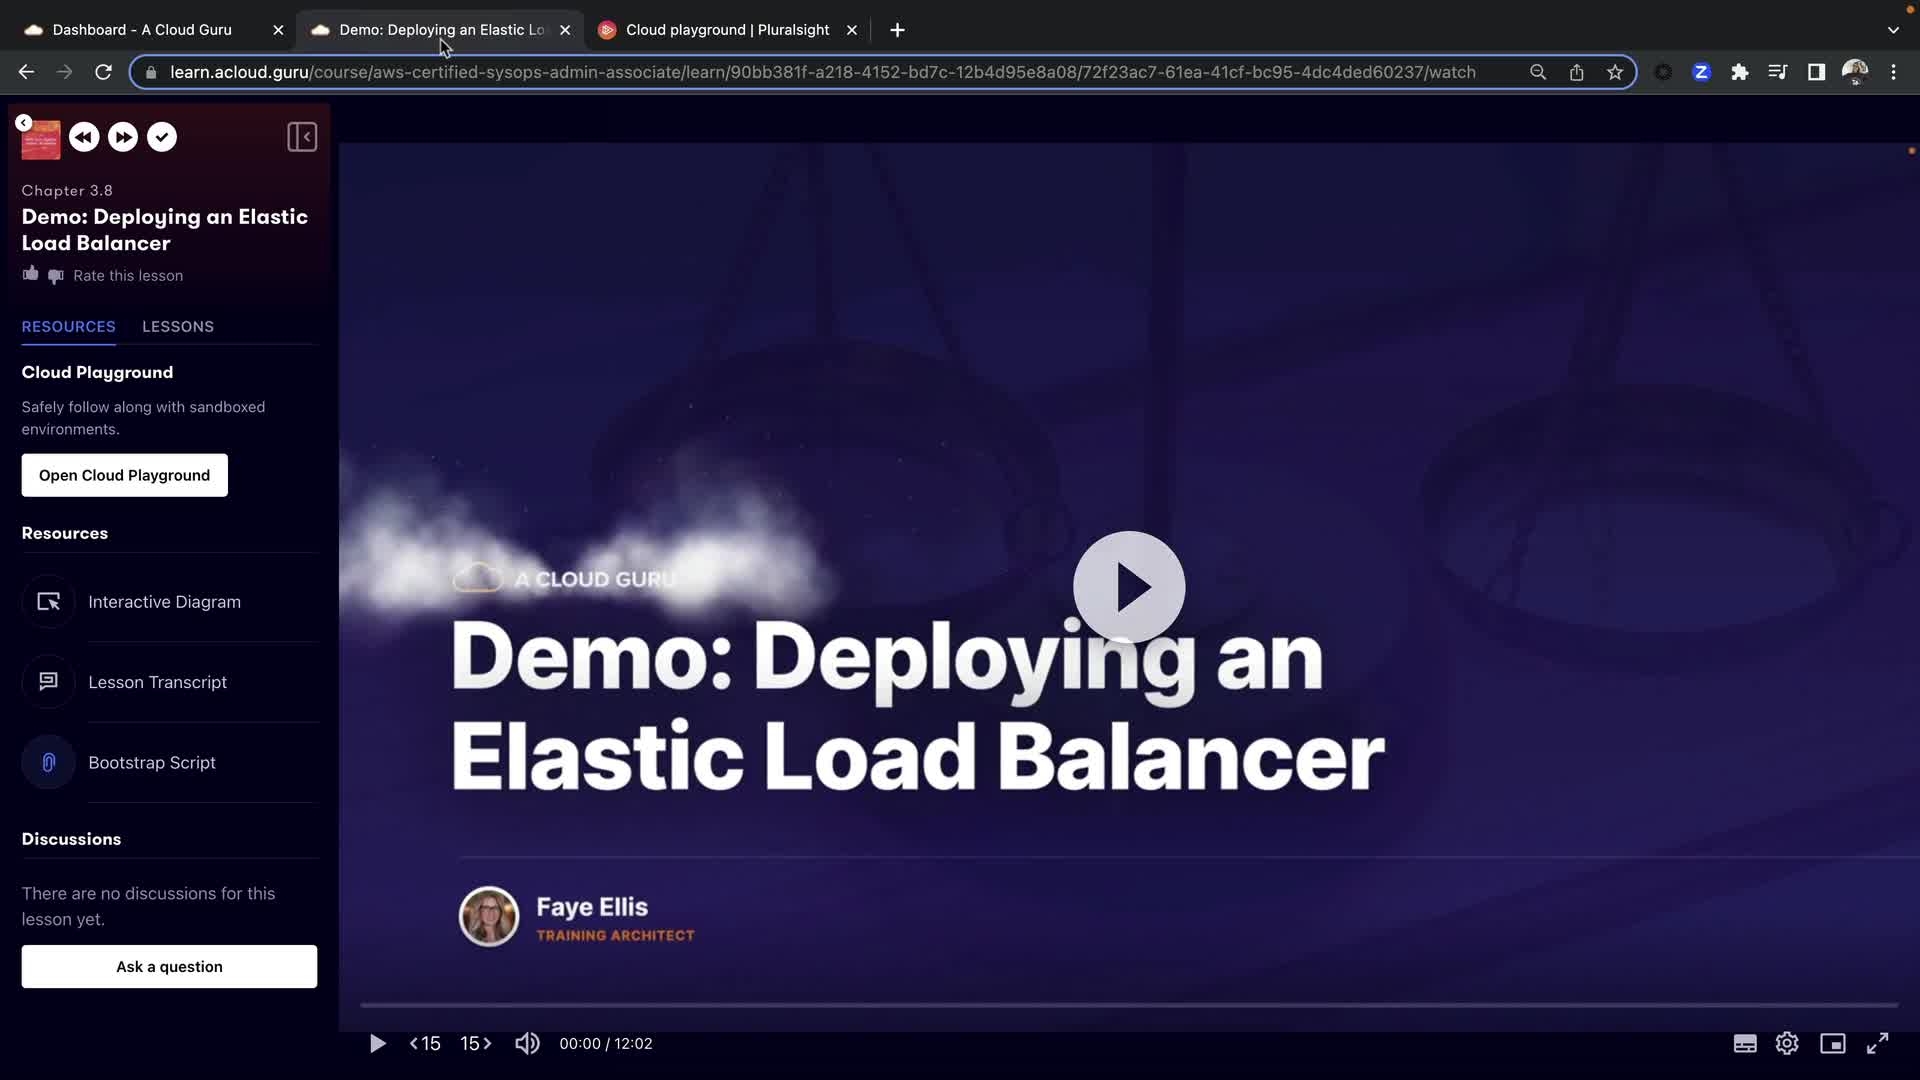Click the thumbs up rating icon
The width and height of the screenshot is (1920, 1080).
31,274
